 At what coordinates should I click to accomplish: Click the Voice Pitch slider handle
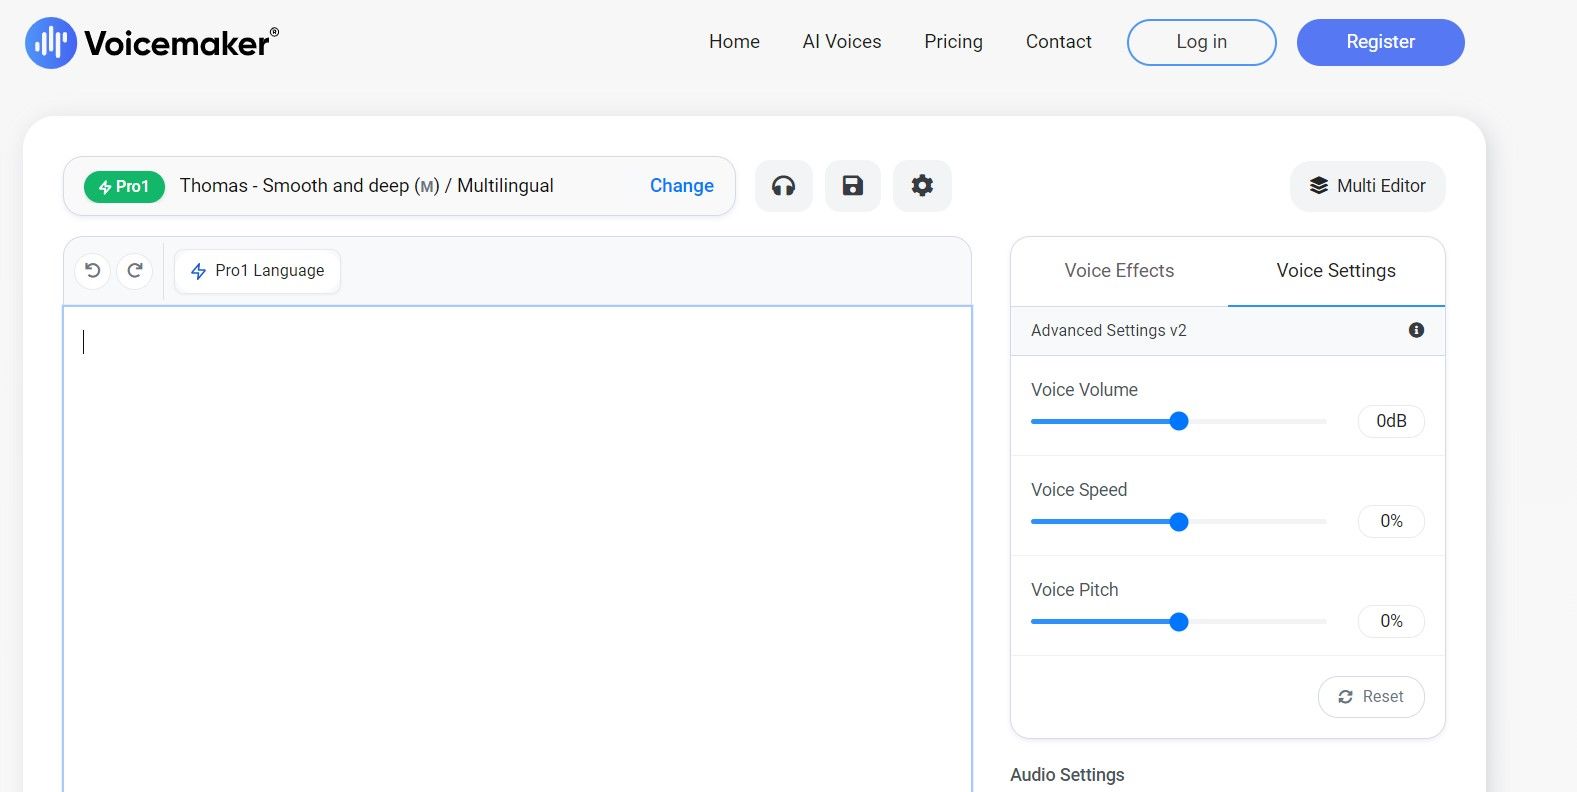[x=1179, y=622]
